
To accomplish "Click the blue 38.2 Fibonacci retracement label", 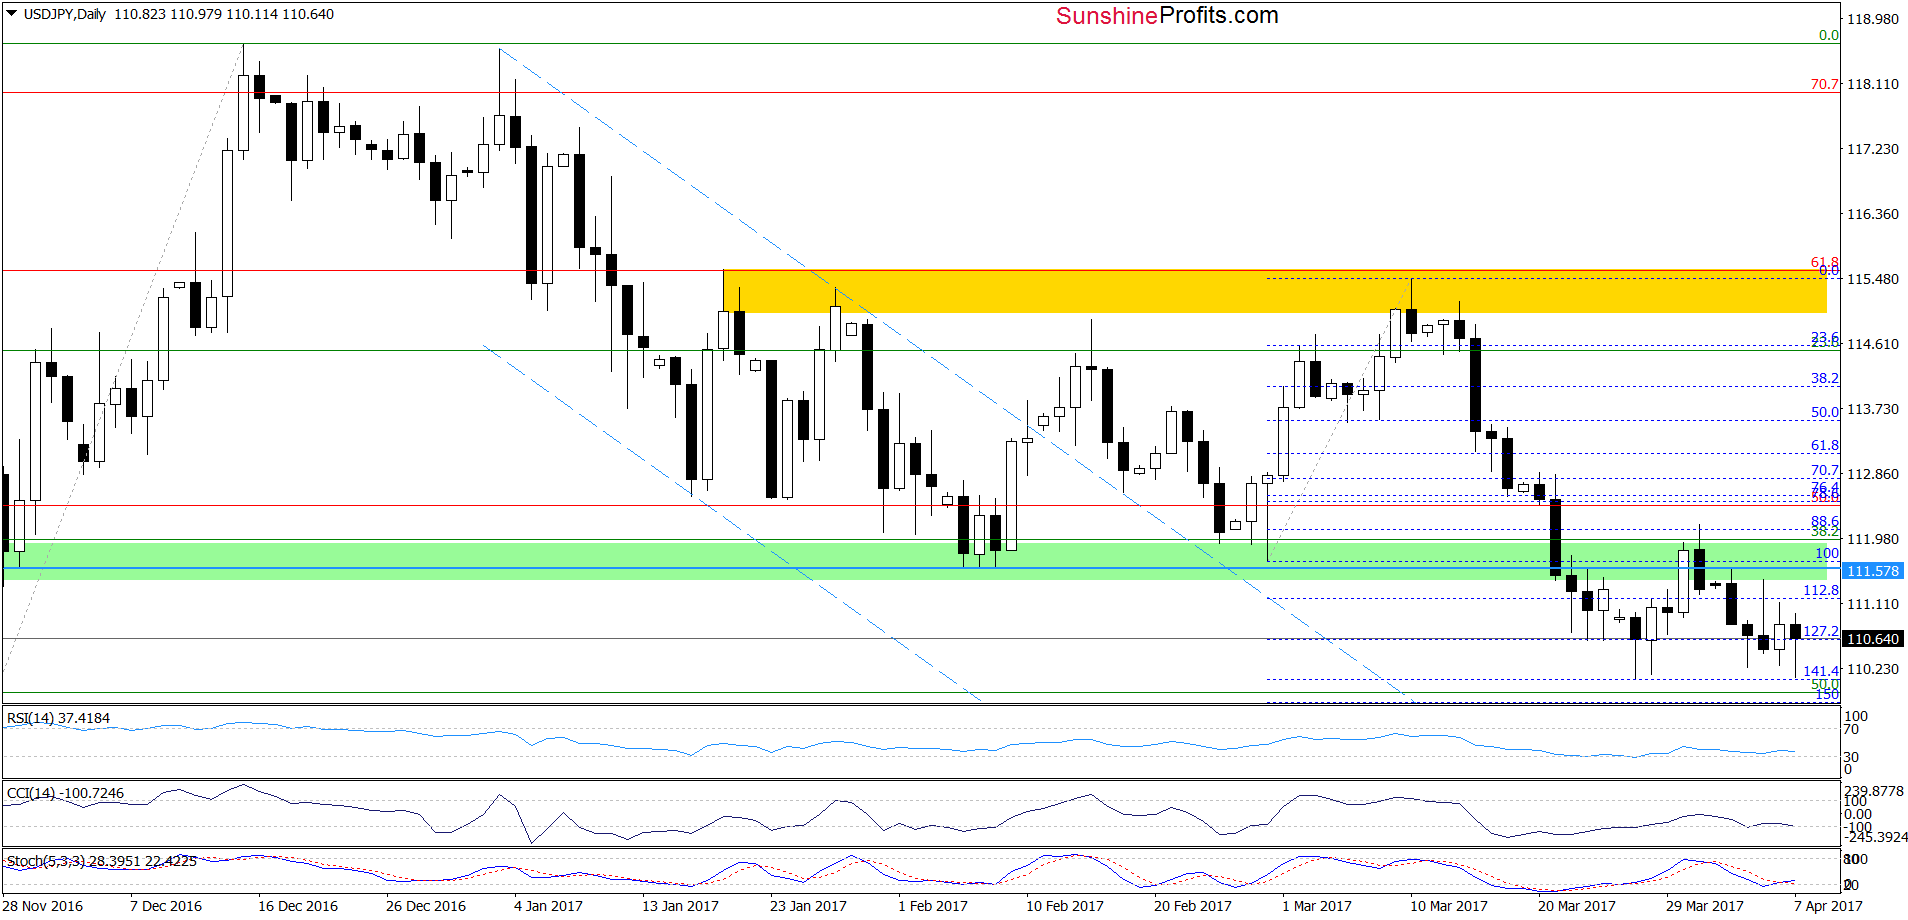I will pyautogui.click(x=1825, y=378).
